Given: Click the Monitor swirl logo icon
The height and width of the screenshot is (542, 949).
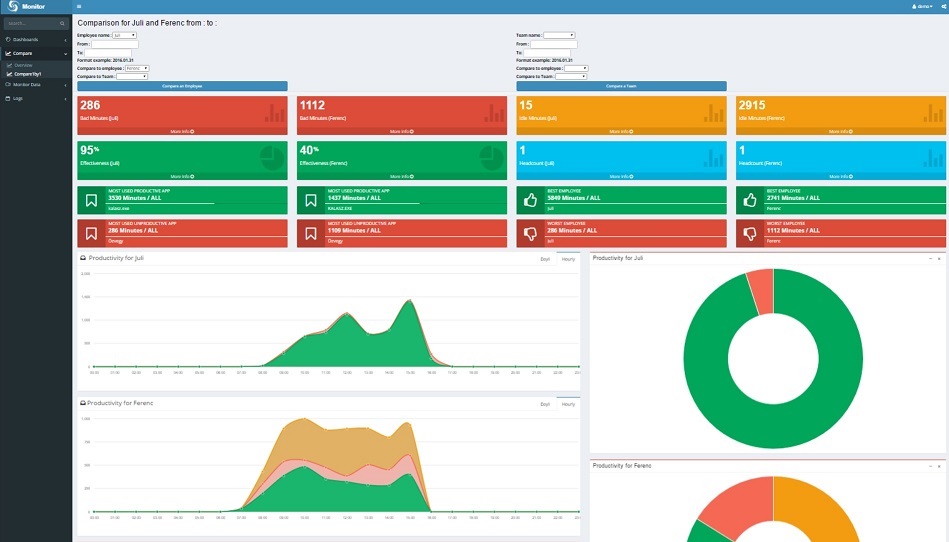Looking at the screenshot, I should 13,6.
